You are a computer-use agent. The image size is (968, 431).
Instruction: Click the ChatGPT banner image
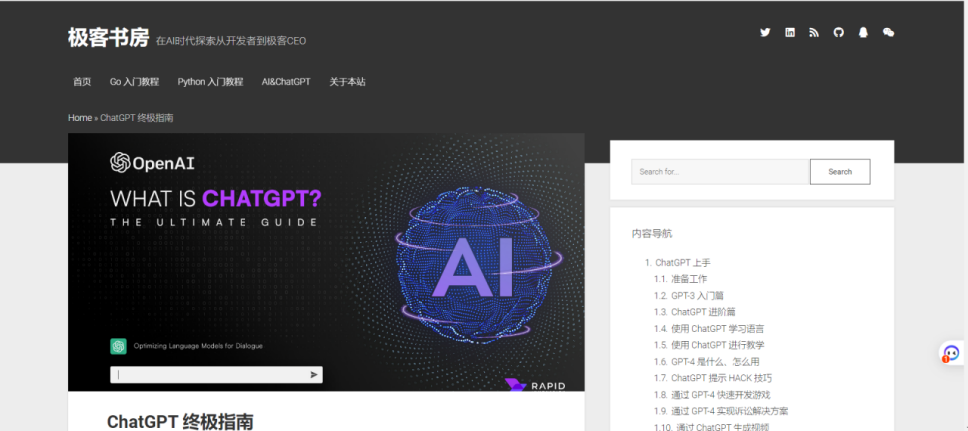tap(326, 262)
